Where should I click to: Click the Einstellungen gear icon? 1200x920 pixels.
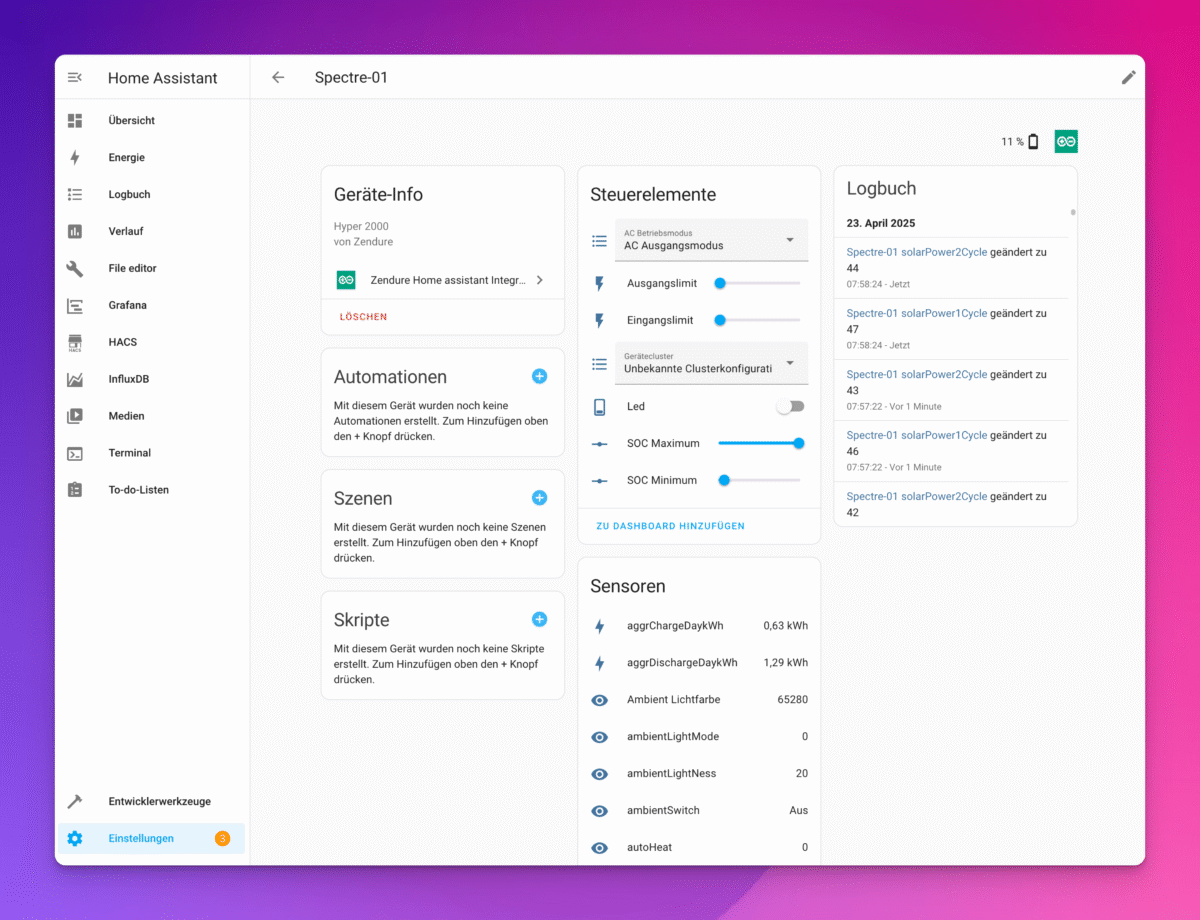pos(75,839)
